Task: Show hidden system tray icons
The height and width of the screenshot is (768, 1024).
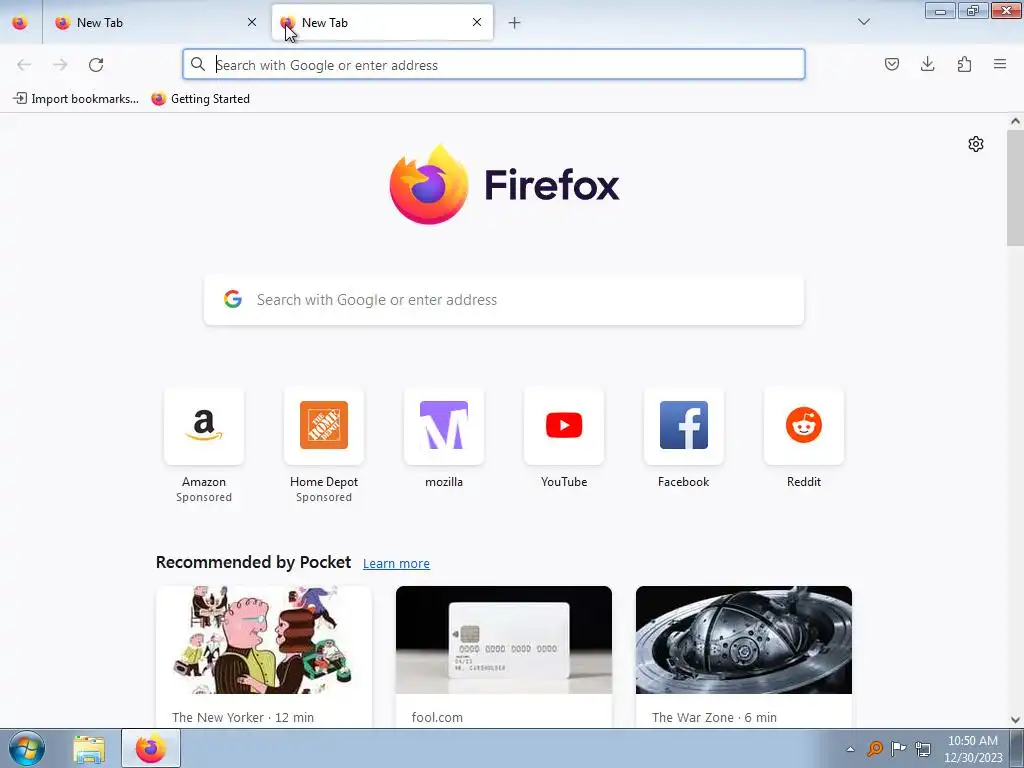Action: (850, 749)
